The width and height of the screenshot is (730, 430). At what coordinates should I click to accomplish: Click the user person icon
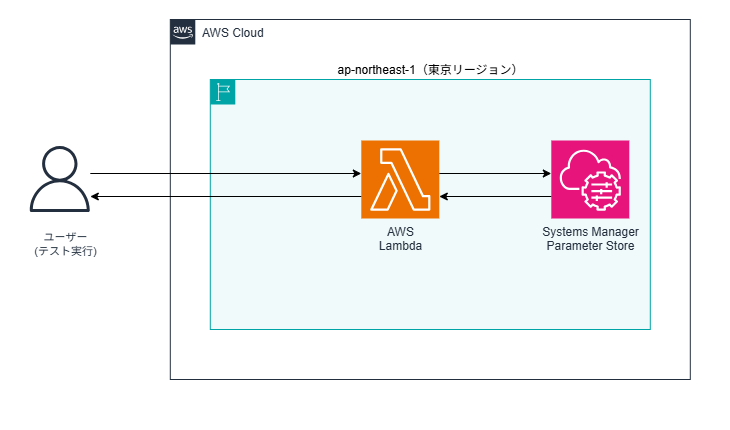(x=60, y=179)
